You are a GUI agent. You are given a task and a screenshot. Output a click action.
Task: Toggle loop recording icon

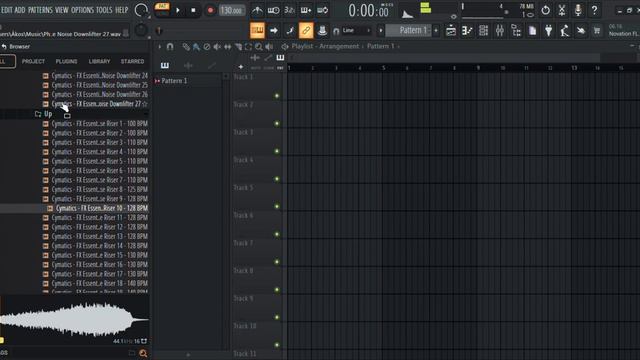[322, 10]
